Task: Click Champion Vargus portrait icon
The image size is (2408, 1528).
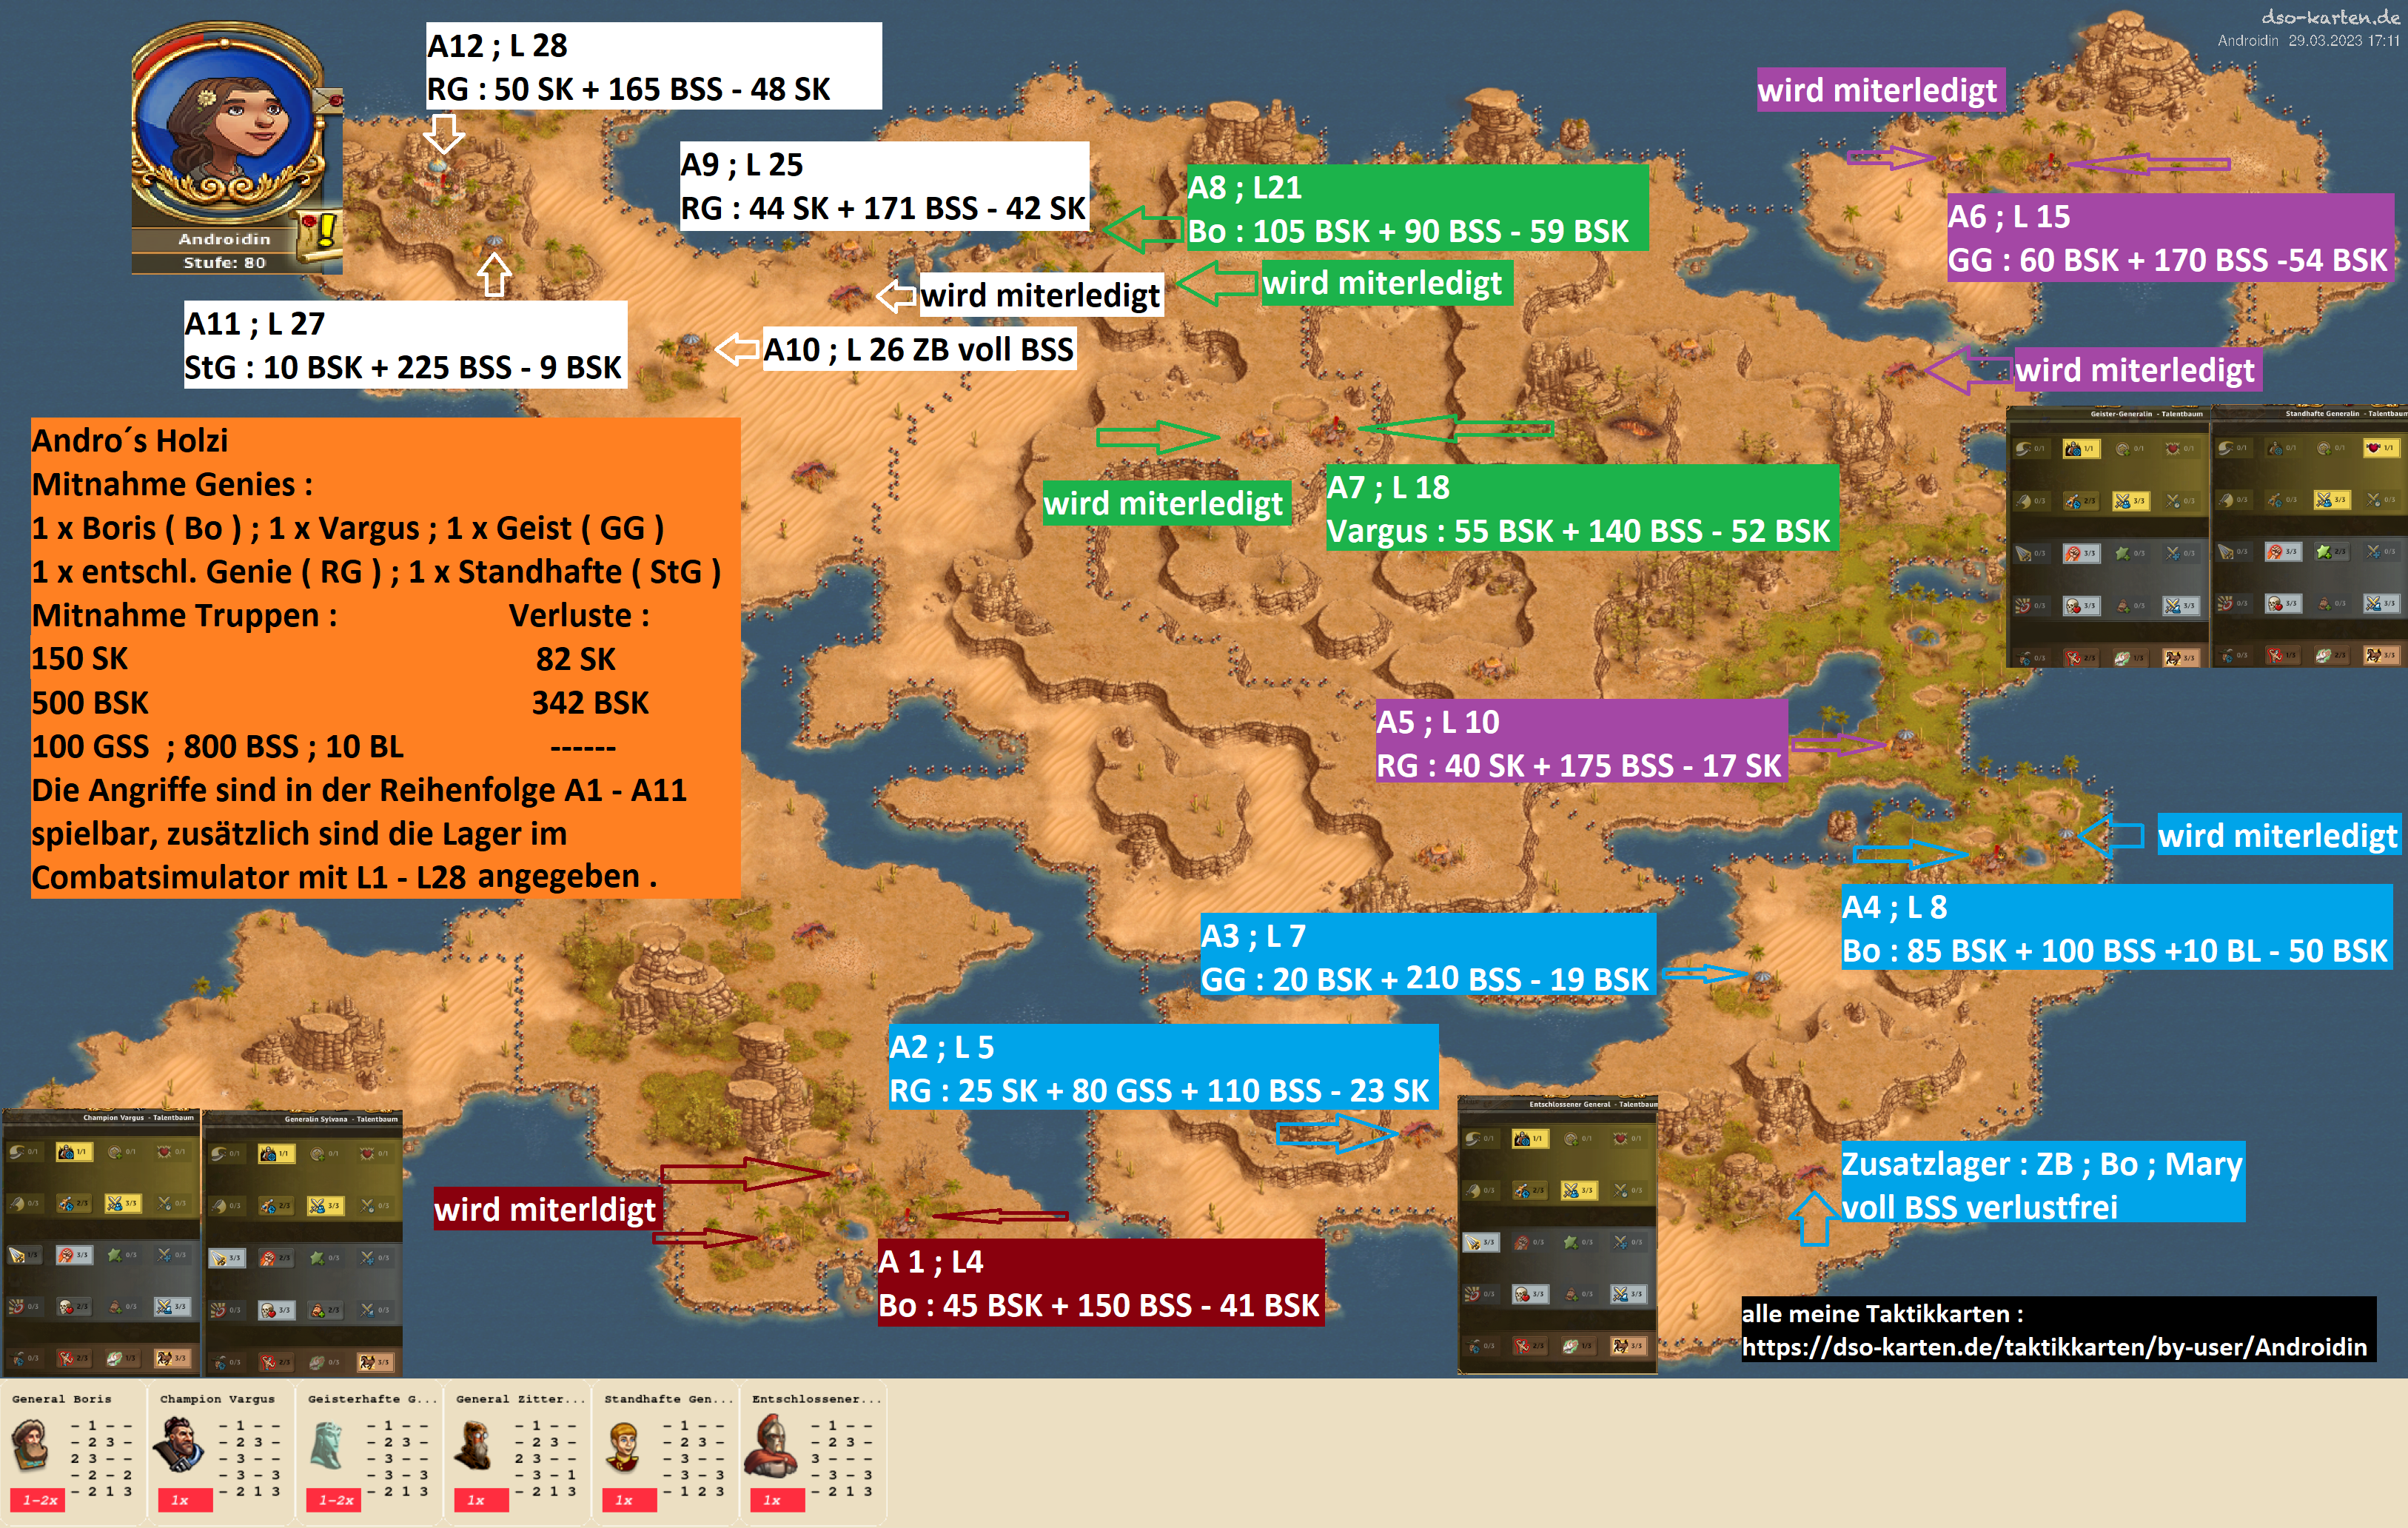Action: click(x=179, y=1446)
